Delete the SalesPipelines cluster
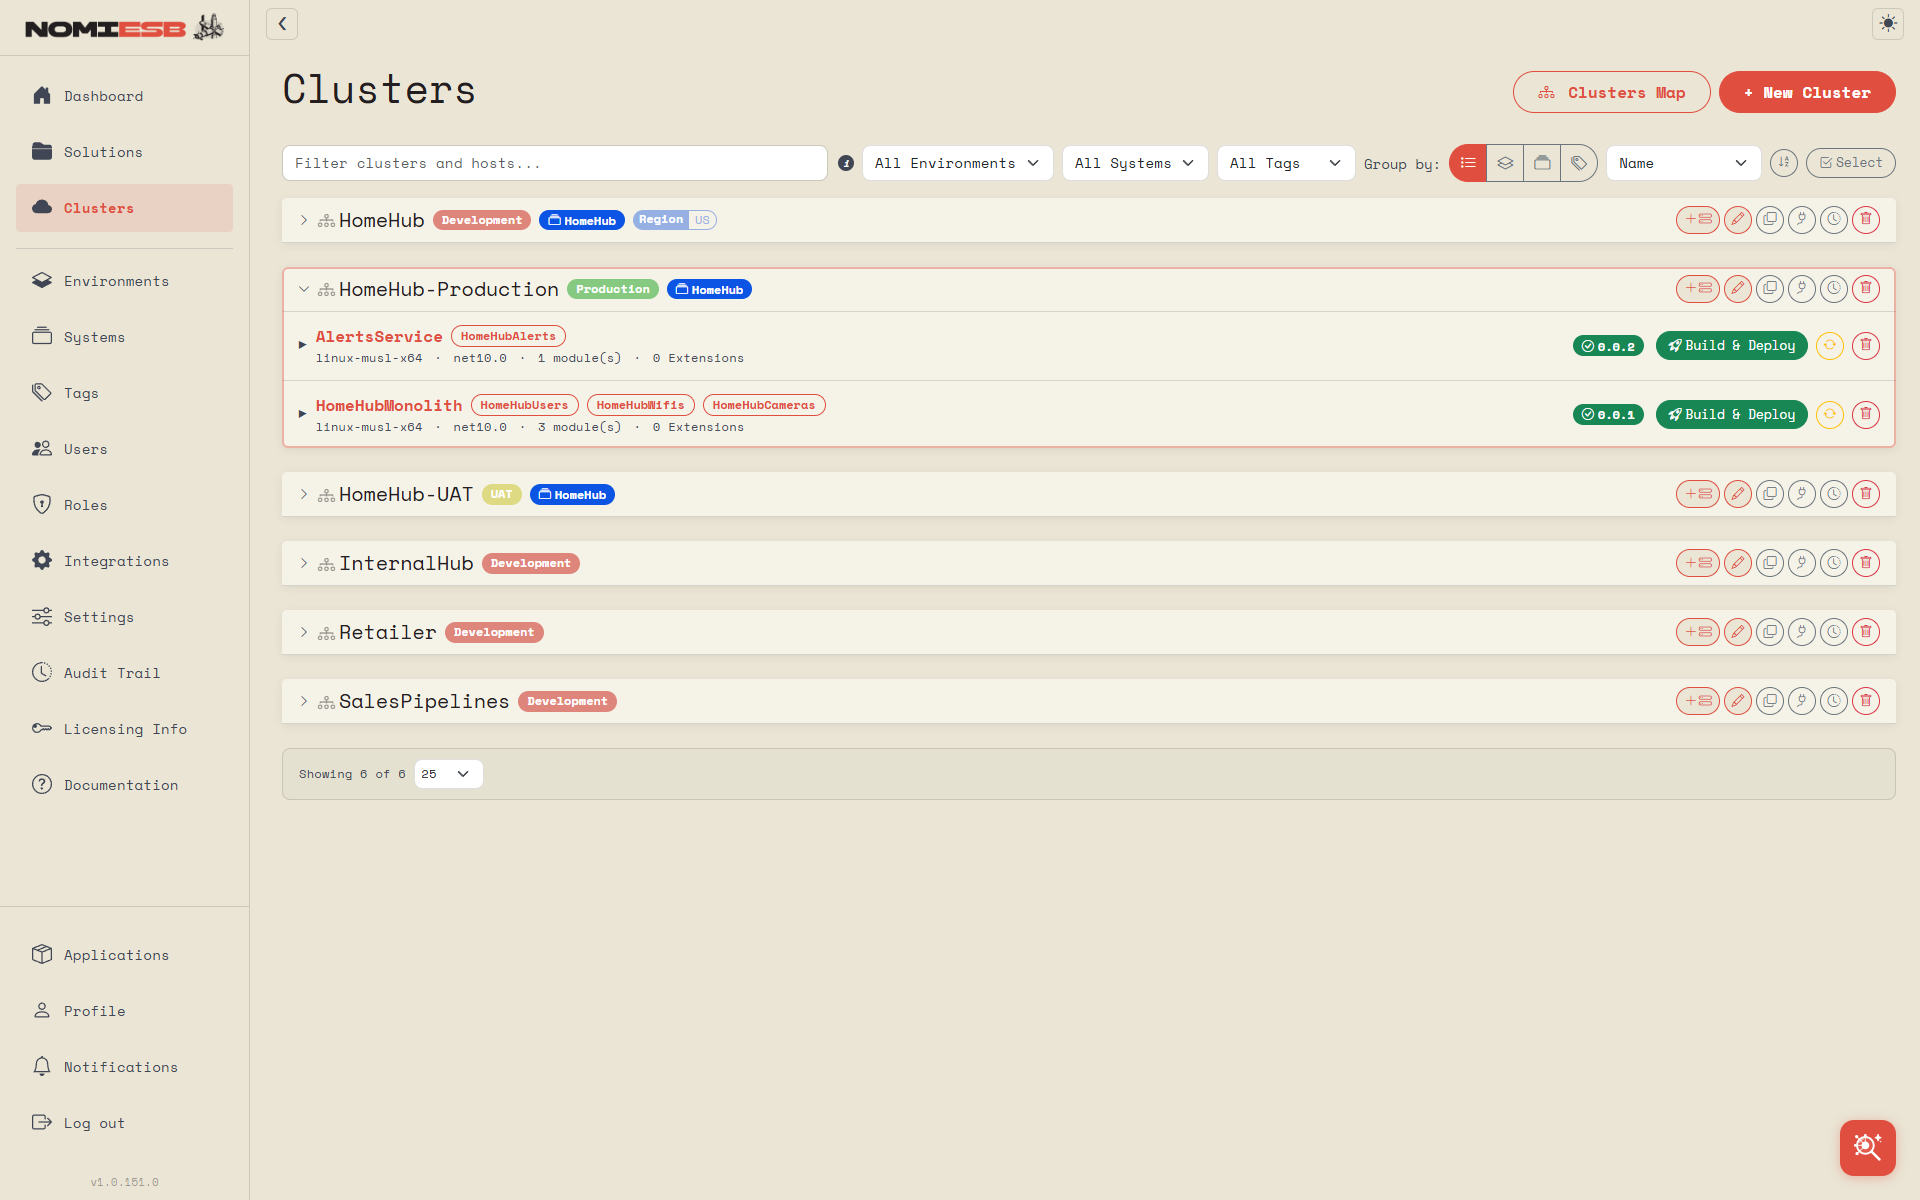 click(1866, 701)
